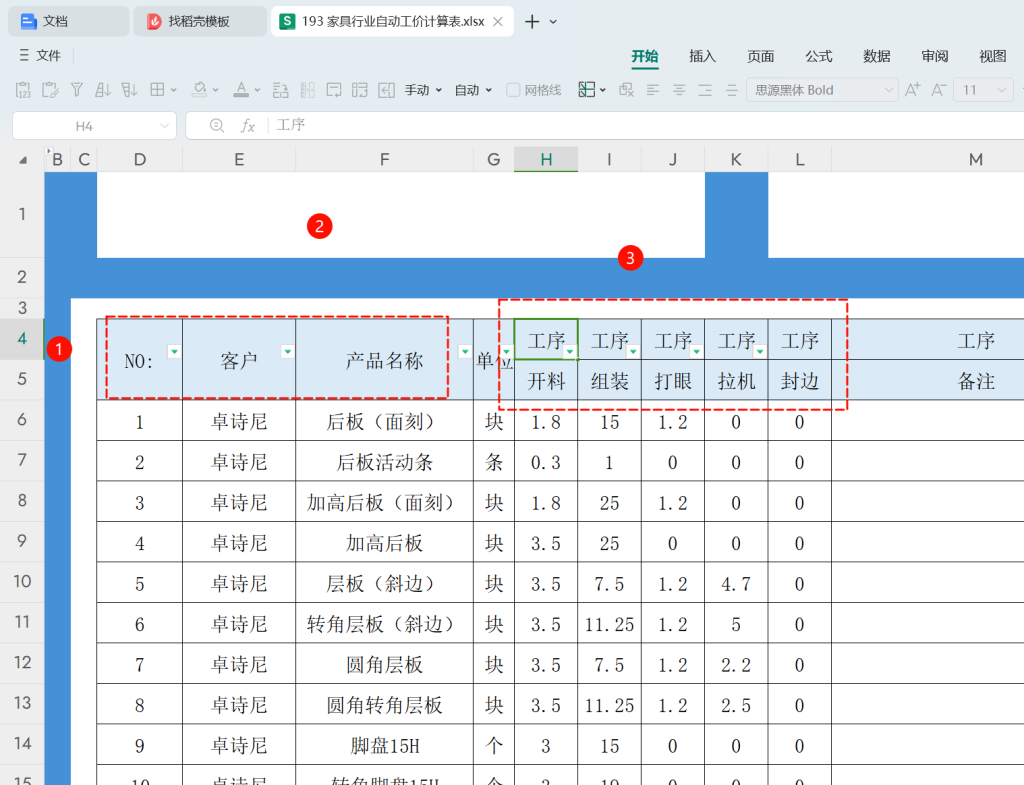Open the 自动 dropdown
The image size is (1024, 785).
tap(473, 90)
